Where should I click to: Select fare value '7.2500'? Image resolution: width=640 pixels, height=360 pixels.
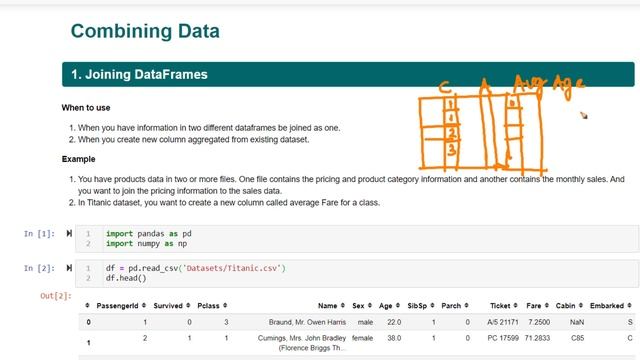[x=539, y=322]
